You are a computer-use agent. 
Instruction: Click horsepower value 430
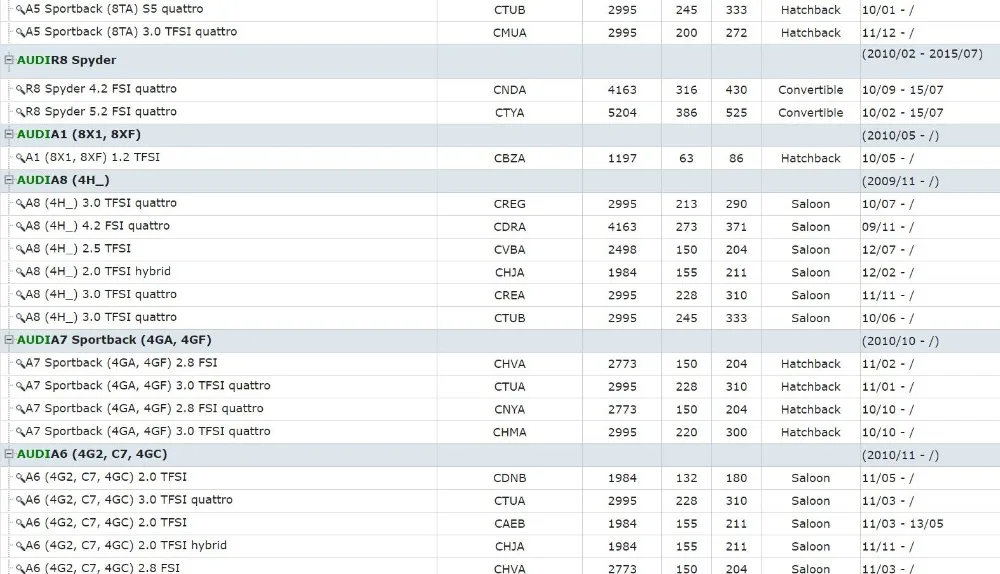(736, 90)
